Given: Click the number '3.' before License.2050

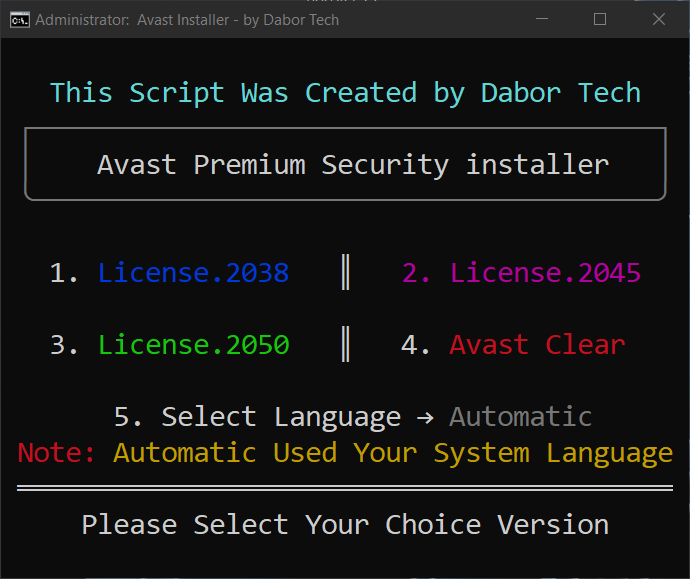Looking at the screenshot, I should point(64,345).
